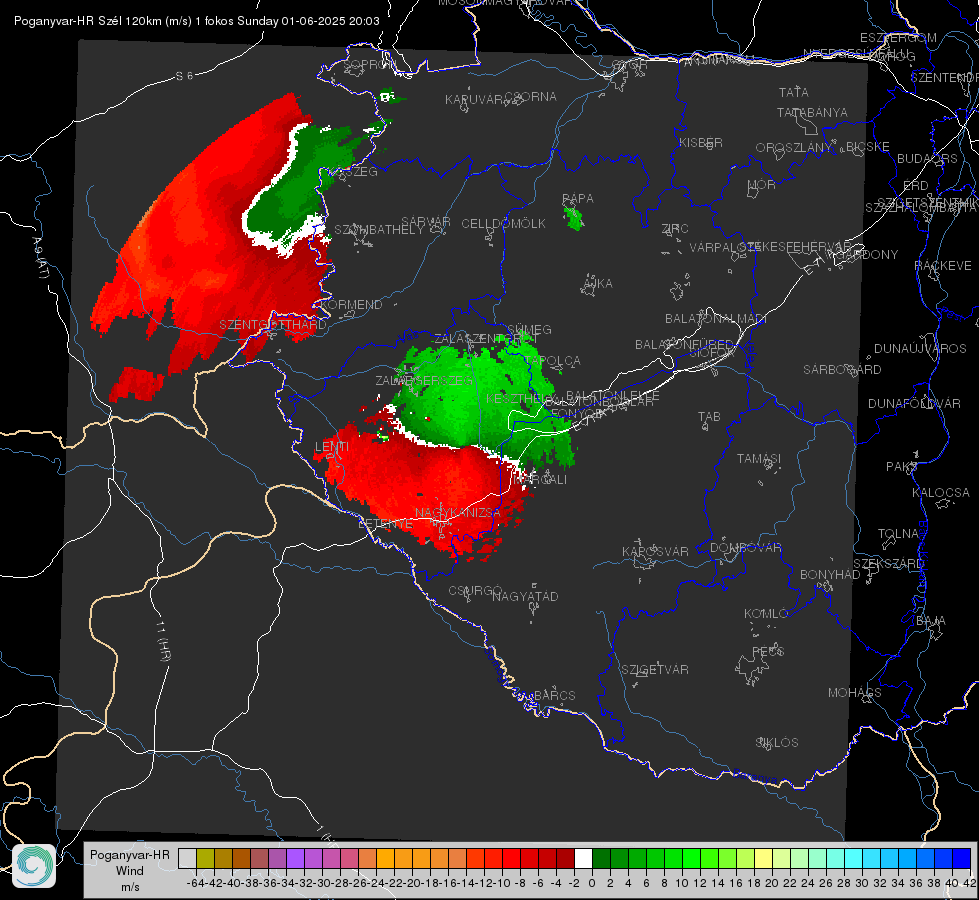Click the TAB town label
The width and height of the screenshot is (979, 900).
709,417
